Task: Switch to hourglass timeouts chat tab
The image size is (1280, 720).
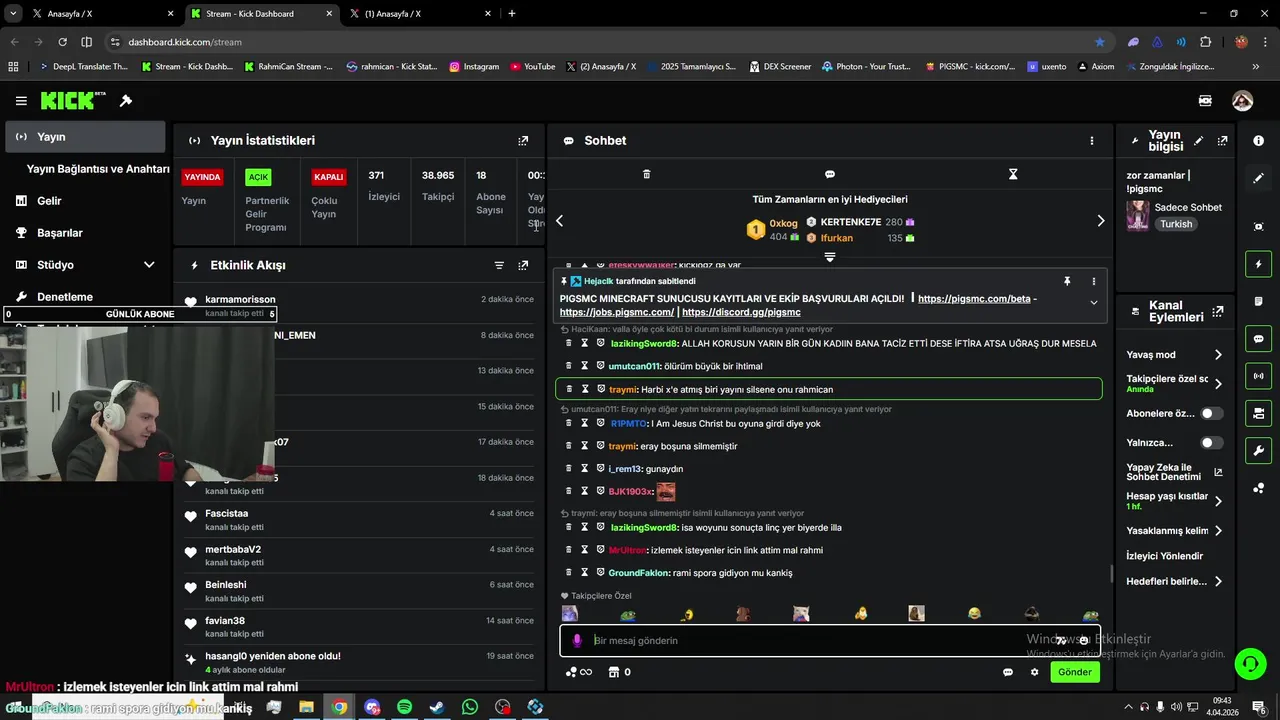Action: (1012, 174)
